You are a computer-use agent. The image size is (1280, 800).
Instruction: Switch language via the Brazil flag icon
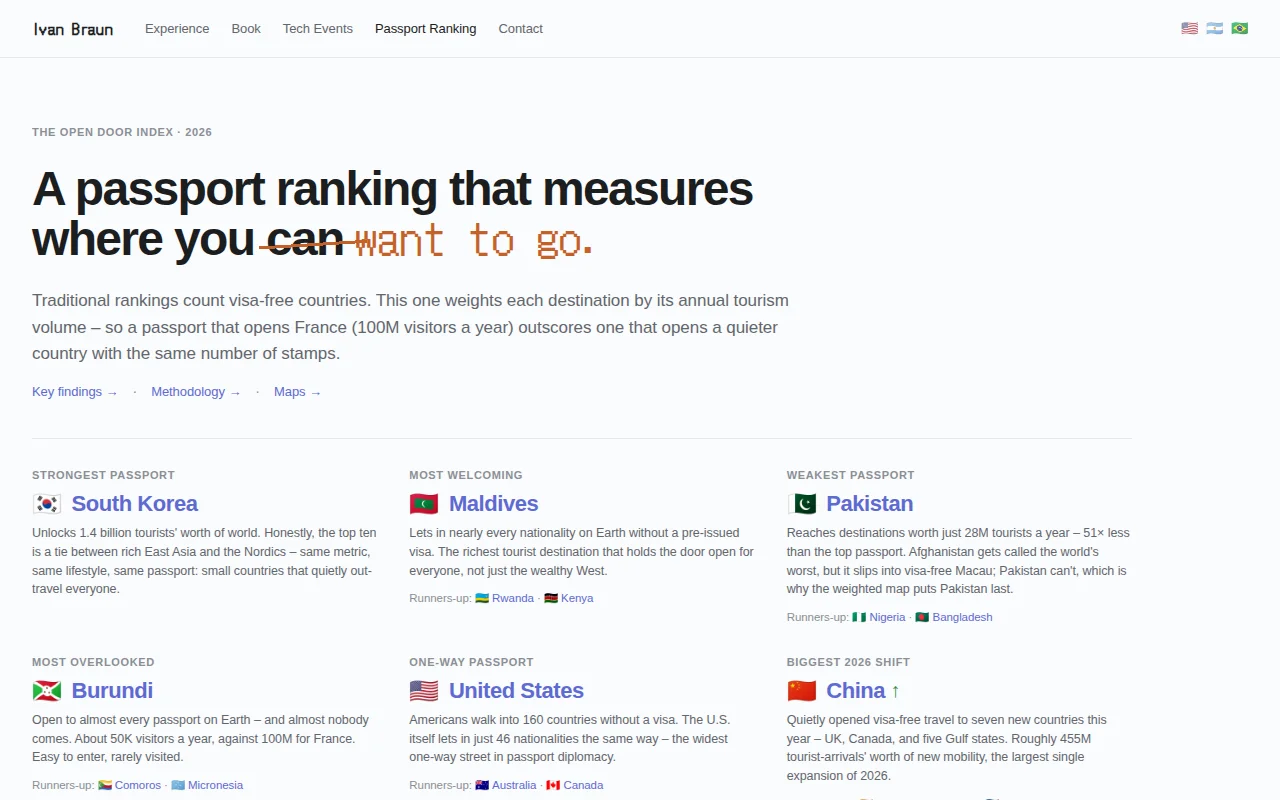(1239, 29)
